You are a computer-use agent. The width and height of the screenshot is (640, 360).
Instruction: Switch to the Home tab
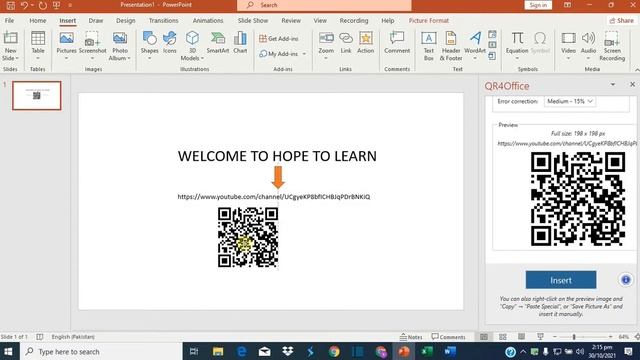point(38,20)
